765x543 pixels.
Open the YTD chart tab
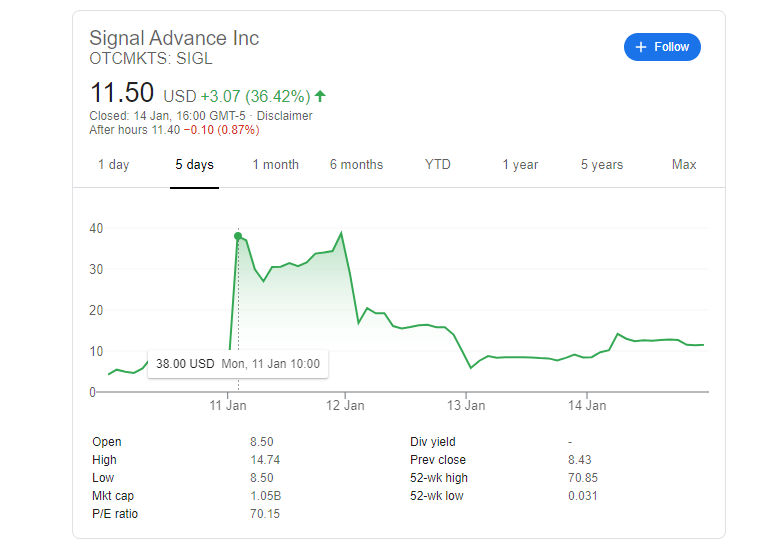(438, 164)
